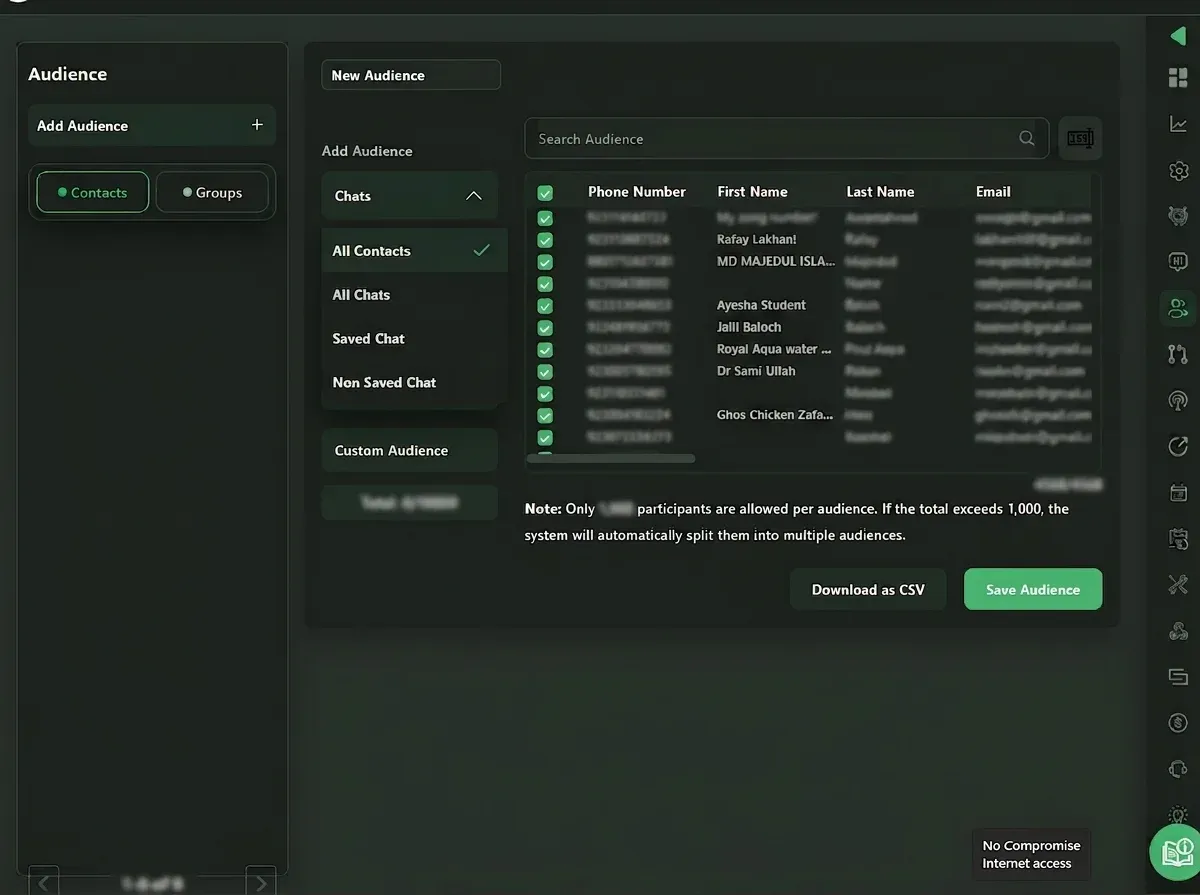1200x895 pixels.
Task: Click the Save Audience button
Action: pos(1033,590)
